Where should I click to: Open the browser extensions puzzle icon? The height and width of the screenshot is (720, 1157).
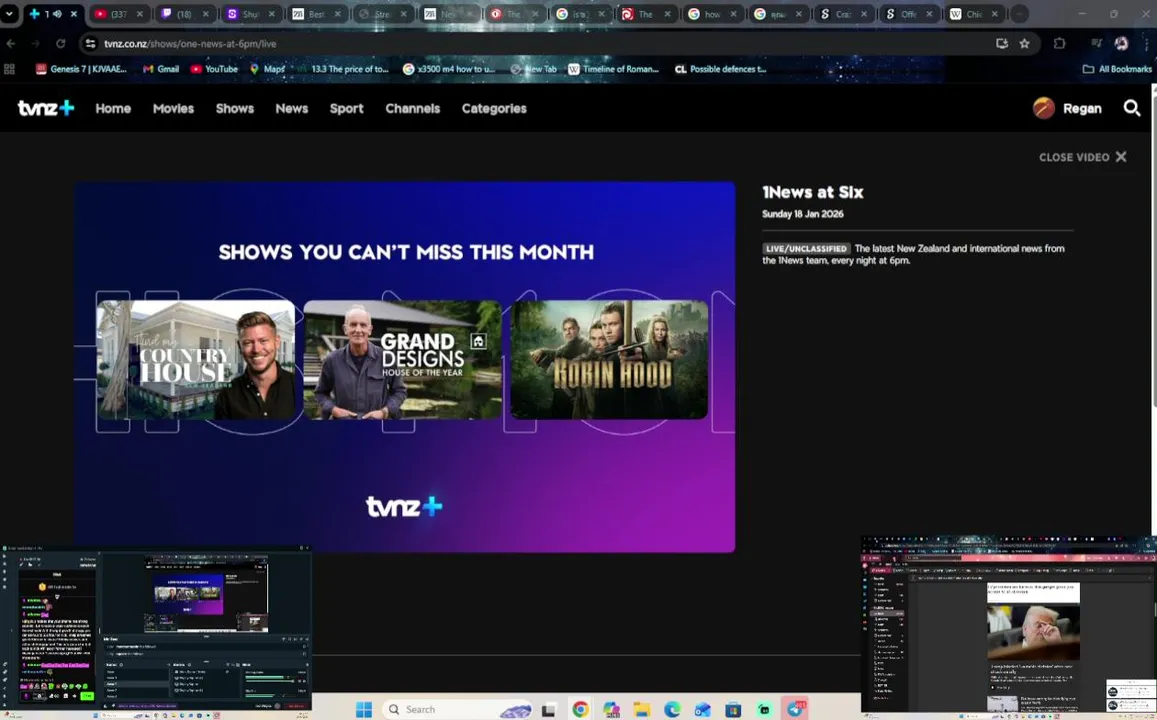(1060, 44)
